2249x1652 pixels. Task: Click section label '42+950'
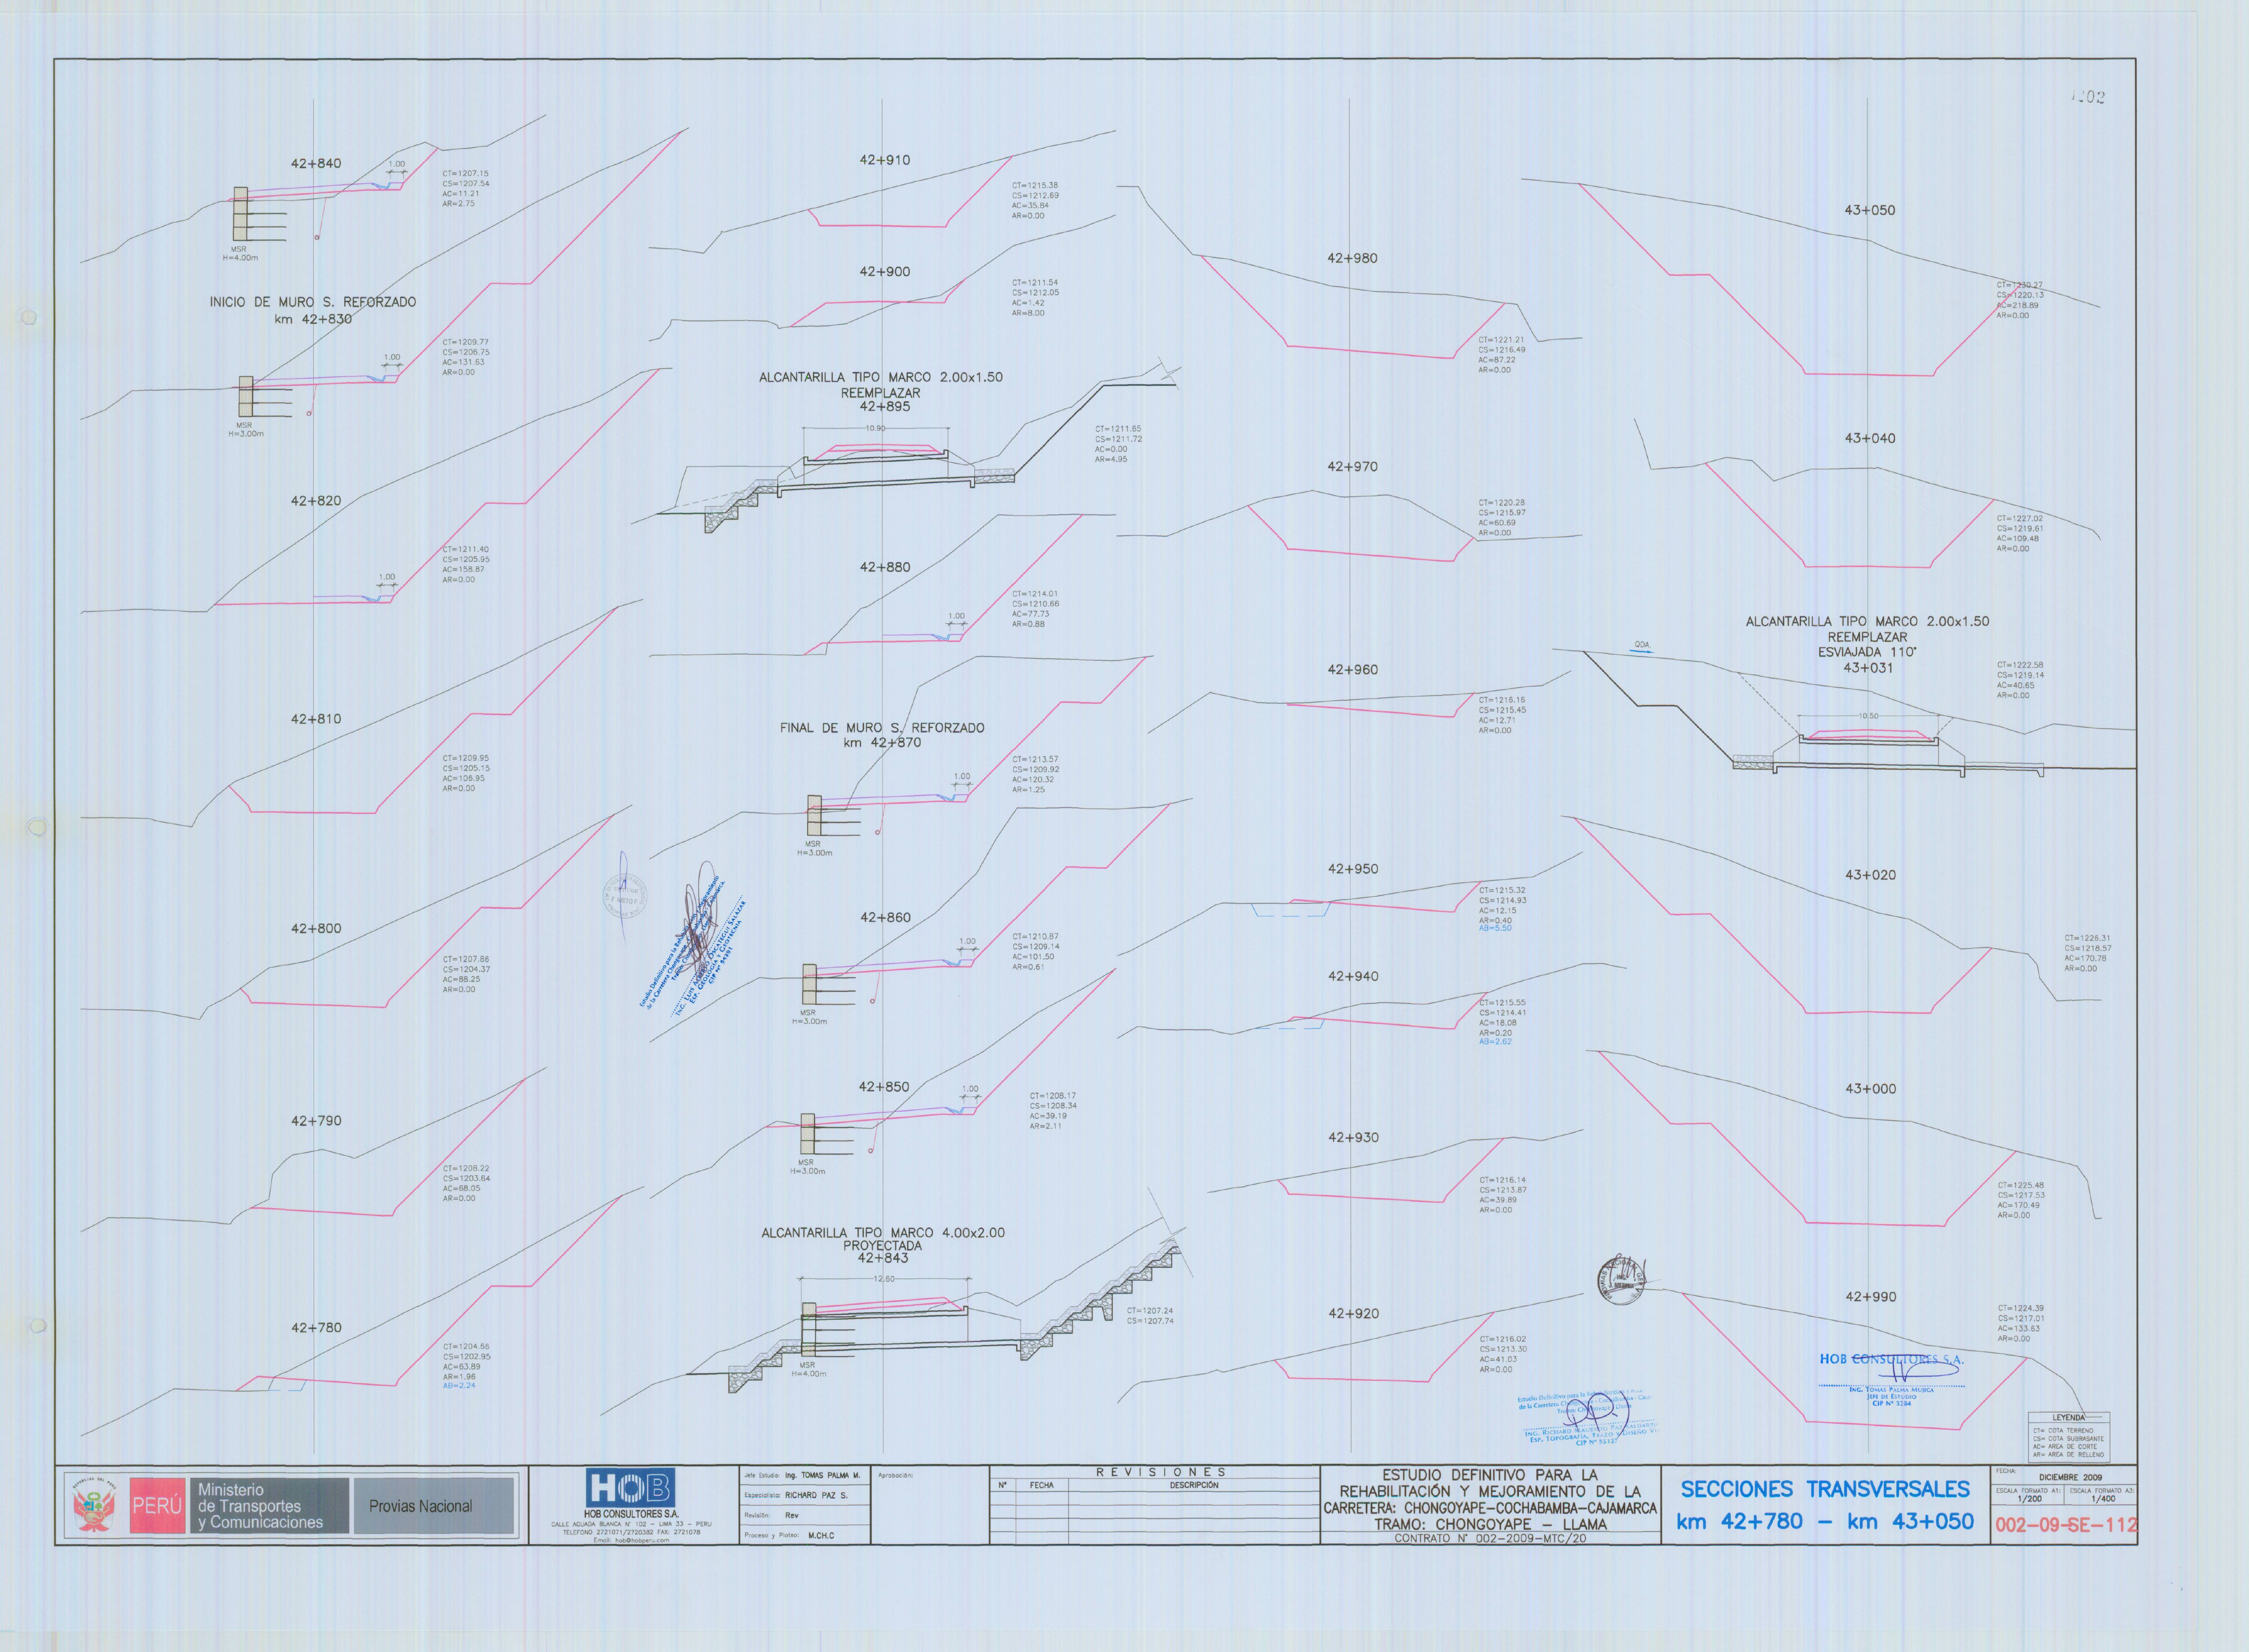point(1353,869)
